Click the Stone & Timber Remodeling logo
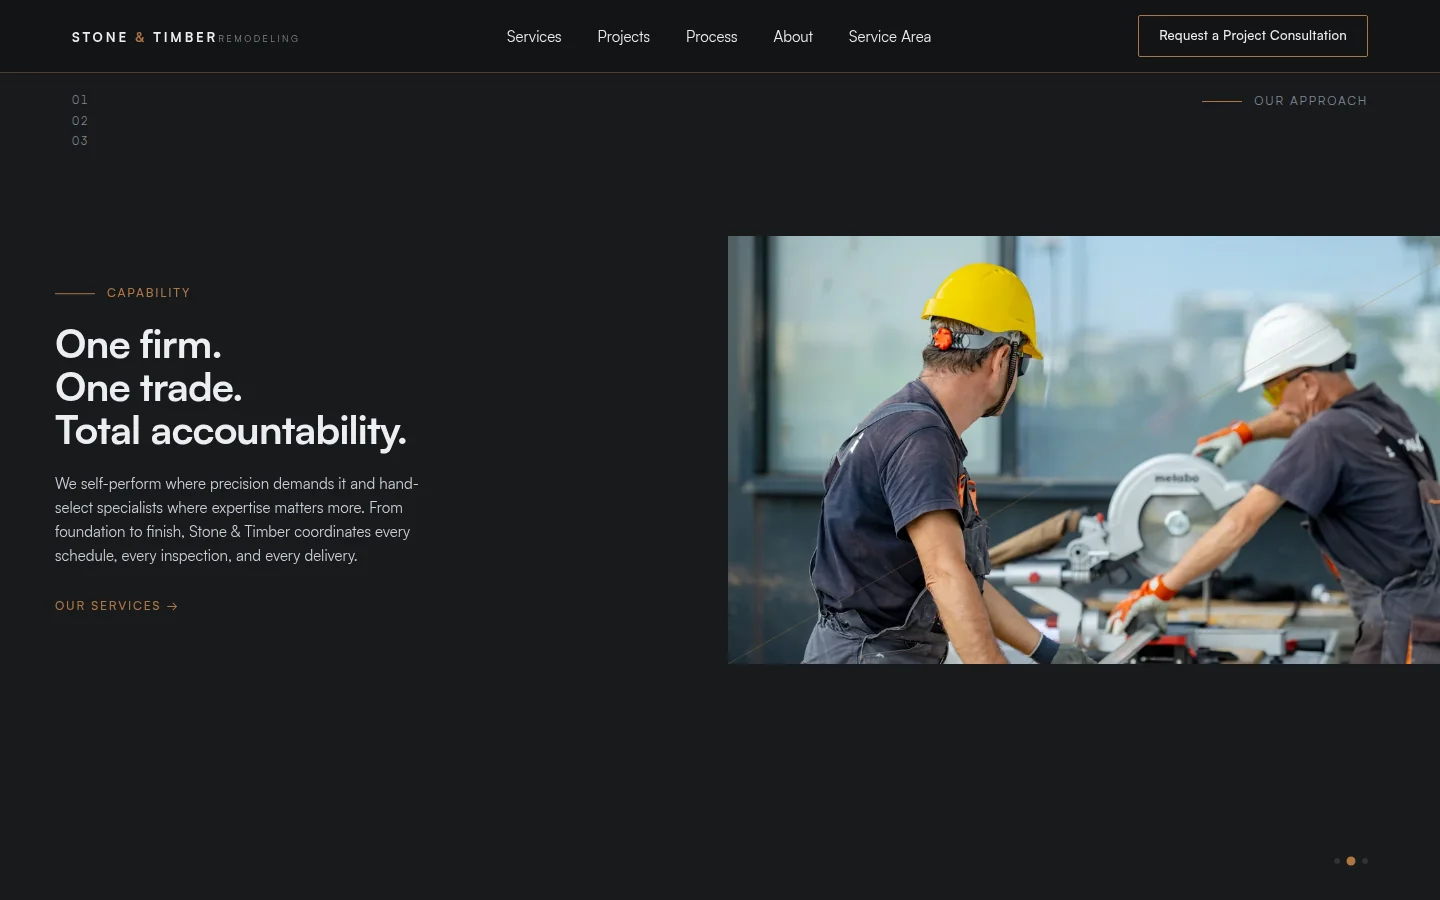 [185, 38]
